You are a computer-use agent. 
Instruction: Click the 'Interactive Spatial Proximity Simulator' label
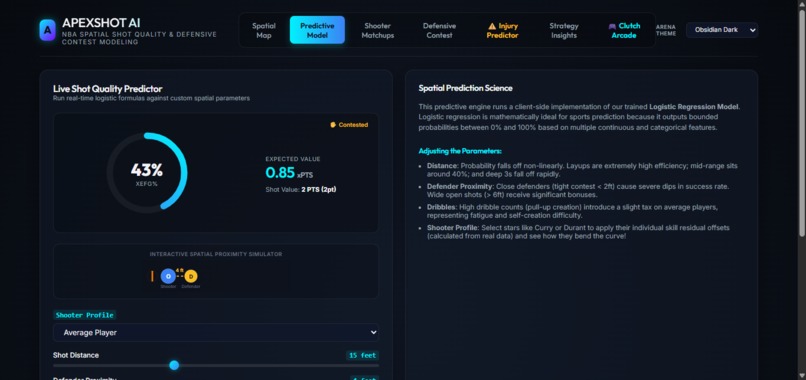(216, 254)
